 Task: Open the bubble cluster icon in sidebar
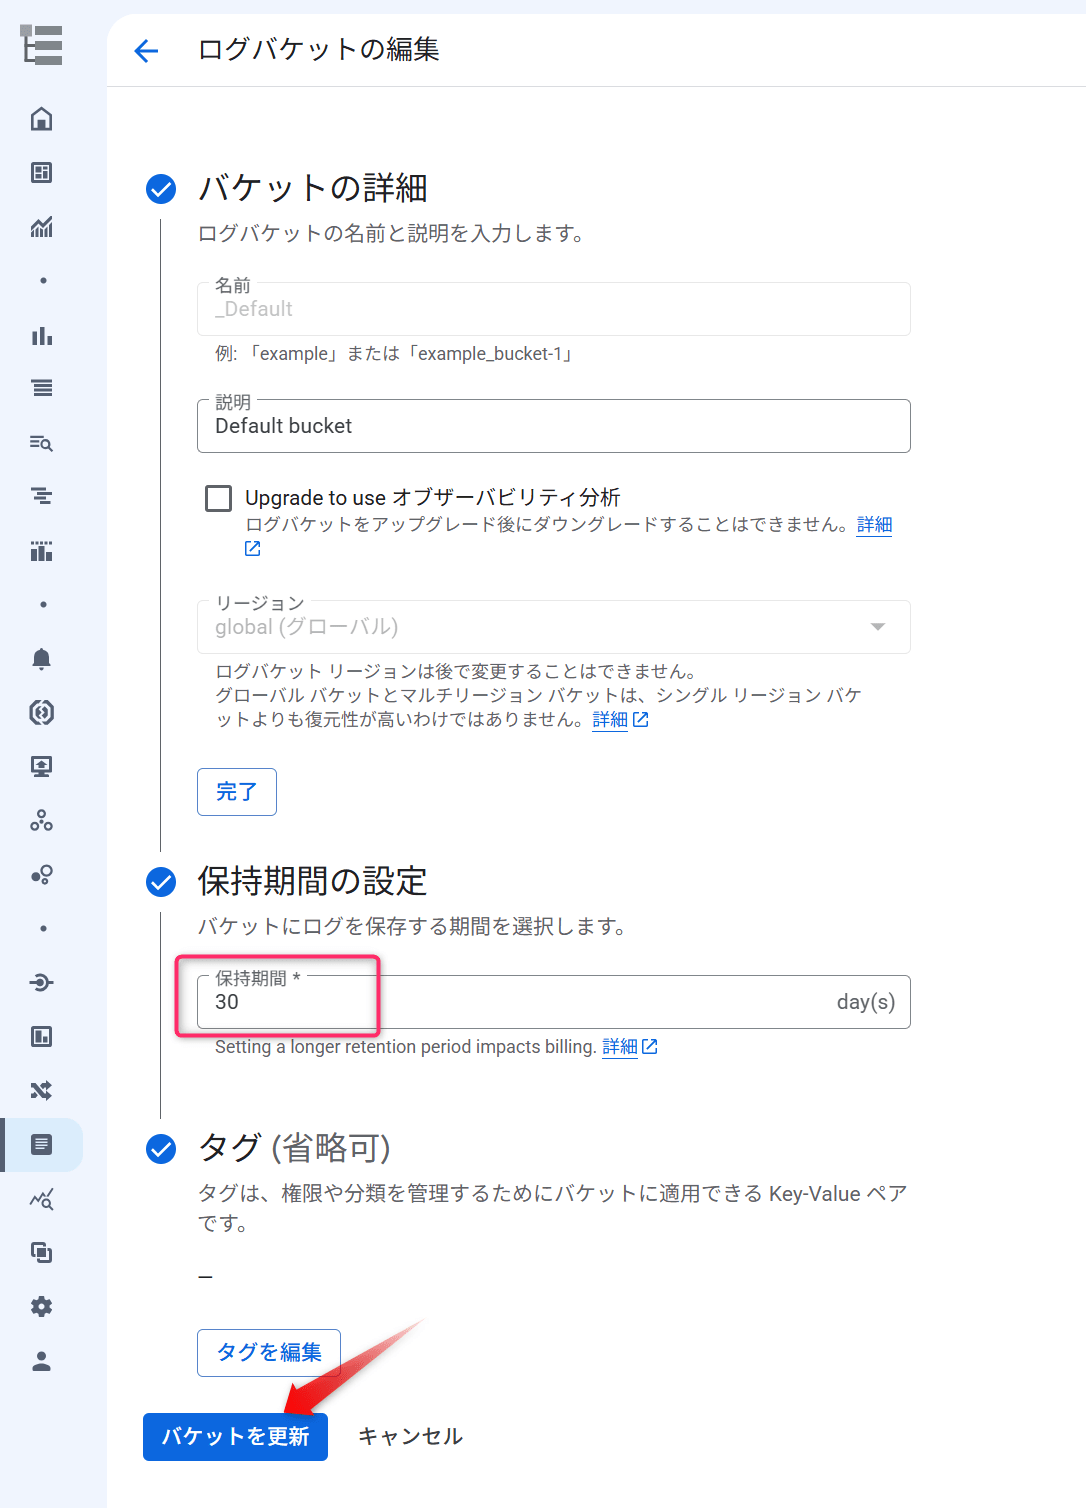click(x=42, y=875)
